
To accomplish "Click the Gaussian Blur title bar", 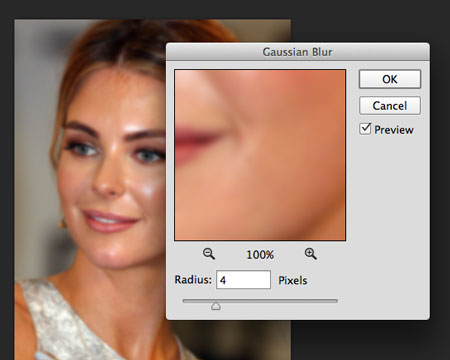I will 298,52.
